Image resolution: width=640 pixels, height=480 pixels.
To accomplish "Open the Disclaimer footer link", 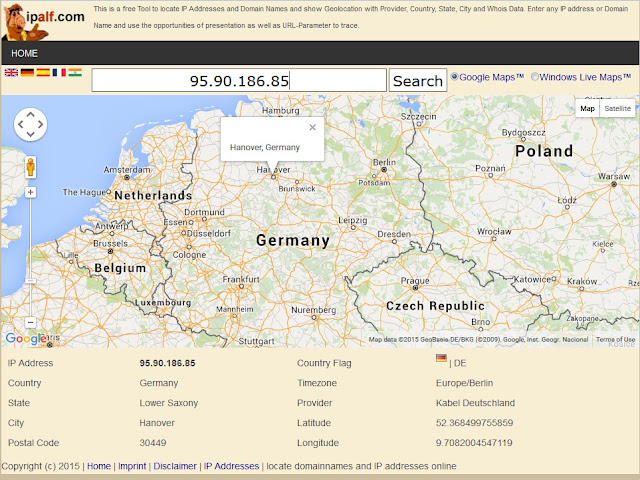I will (175, 466).
